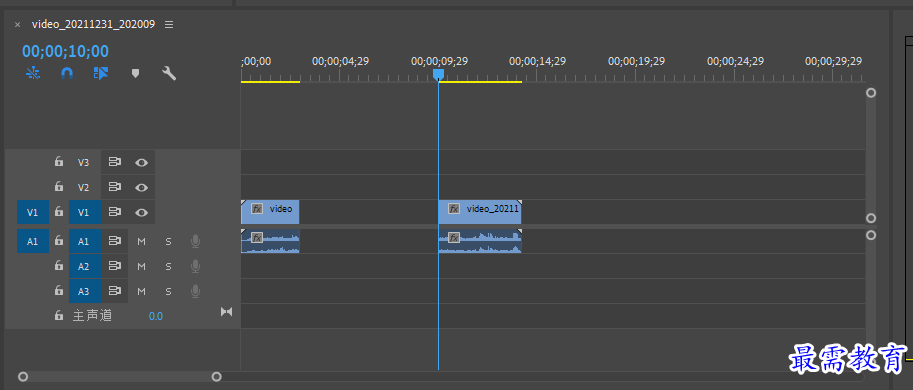This screenshot has width=913, height=390.
Task: Click fx badge on video_20211 clip
Action: click(x=454, y=208)
